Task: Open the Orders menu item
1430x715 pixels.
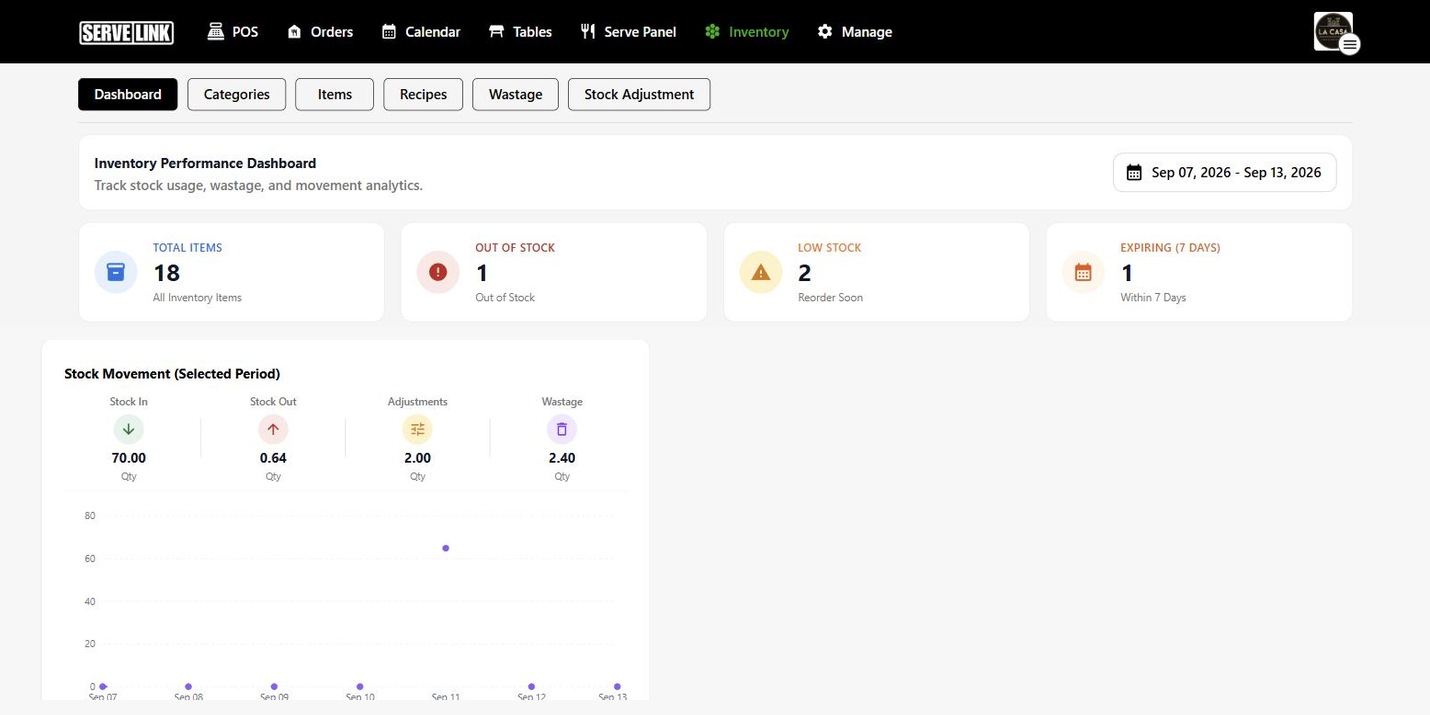Action: (320, 32)
